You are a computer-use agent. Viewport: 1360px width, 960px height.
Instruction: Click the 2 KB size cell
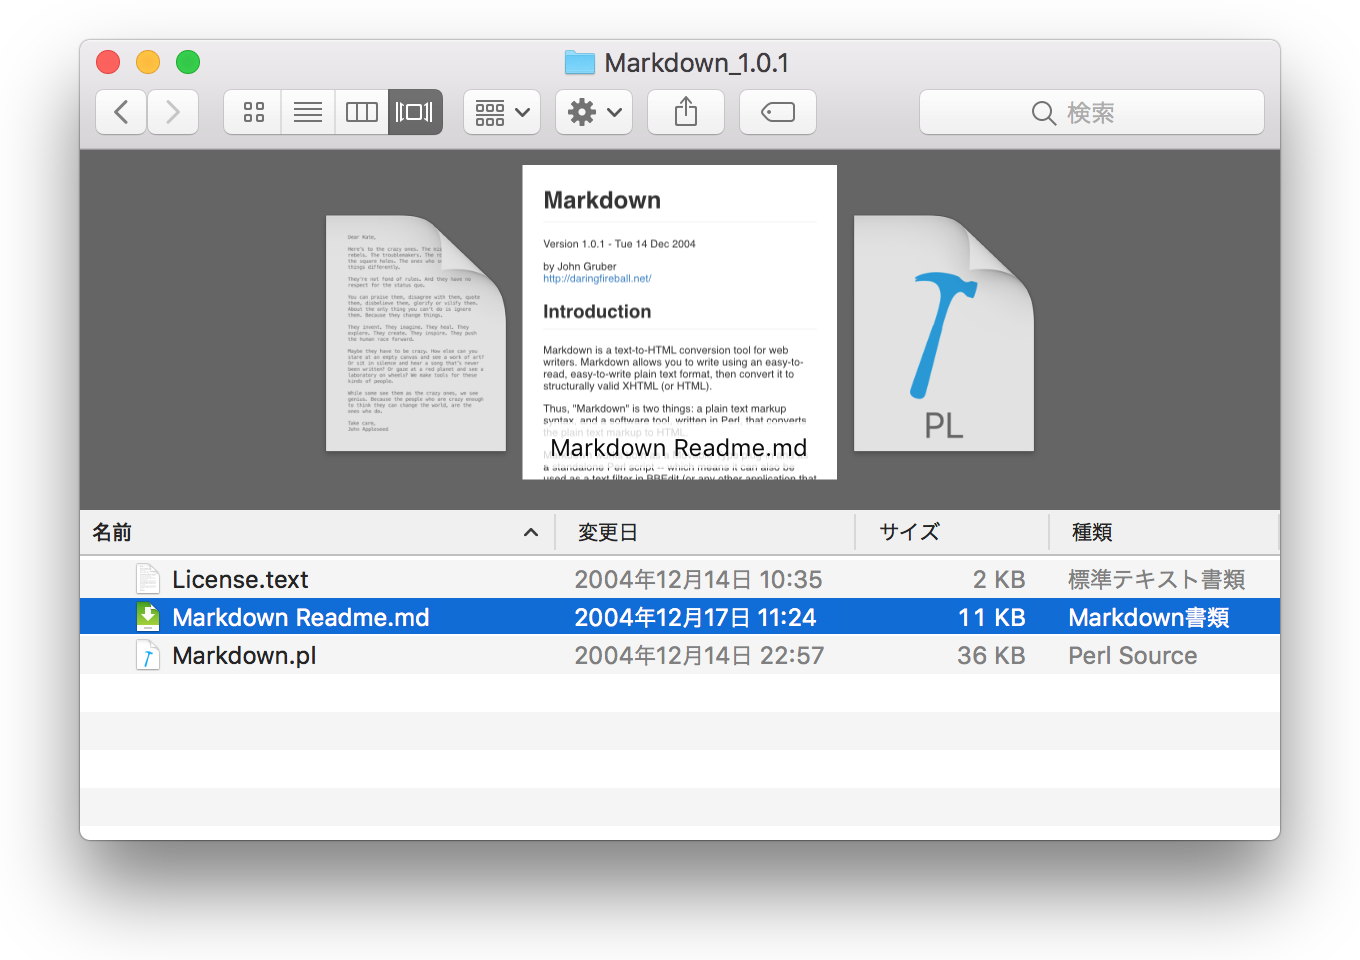pos(999,579)
